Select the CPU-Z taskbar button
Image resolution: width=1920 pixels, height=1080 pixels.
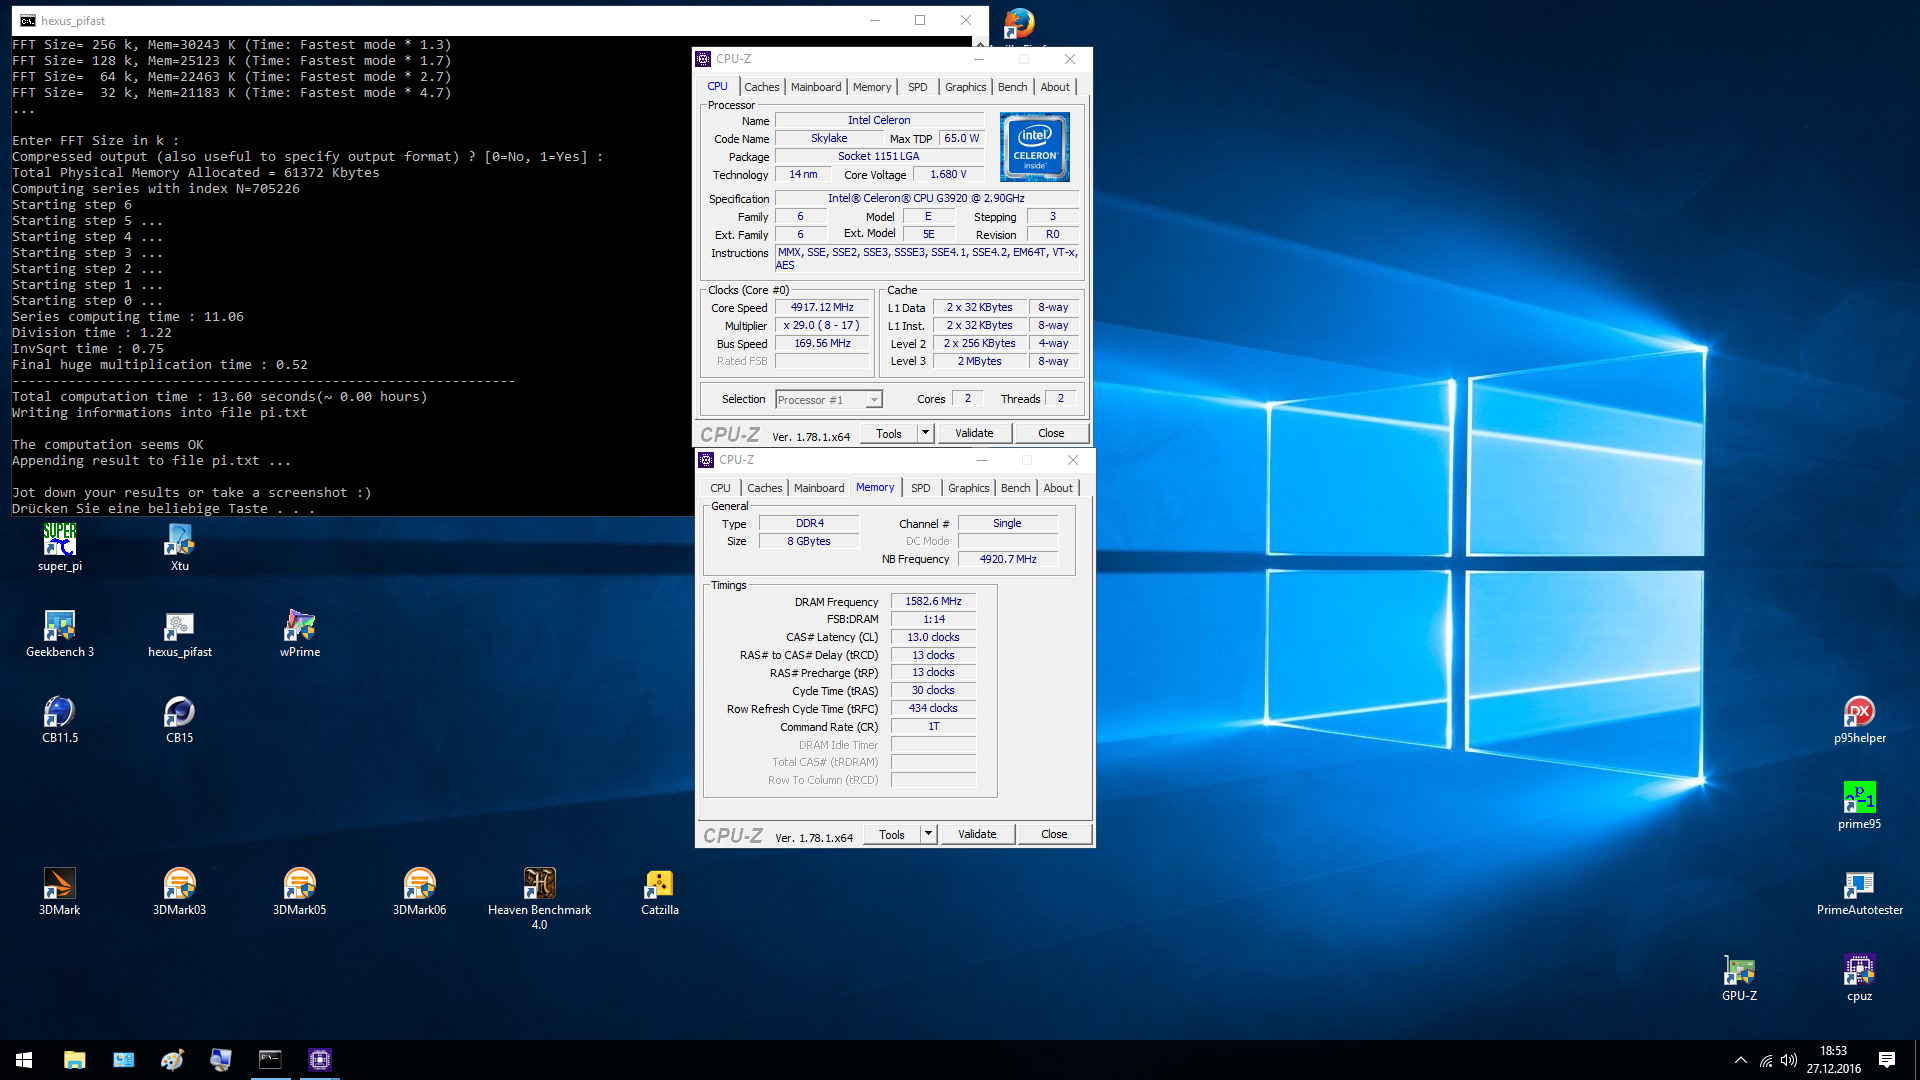tap(320, 1060)
